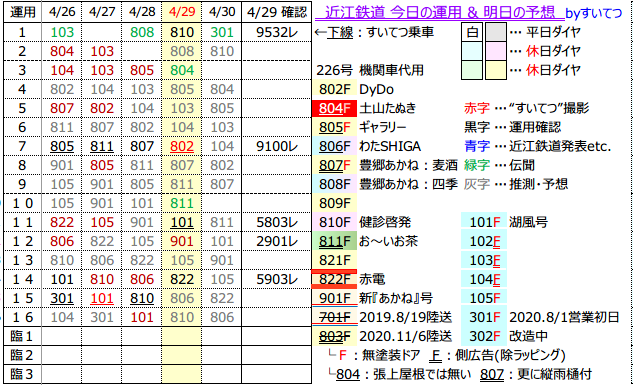
Task: Click the 平日ダイヤ legend label
Action: click(553, 32)
